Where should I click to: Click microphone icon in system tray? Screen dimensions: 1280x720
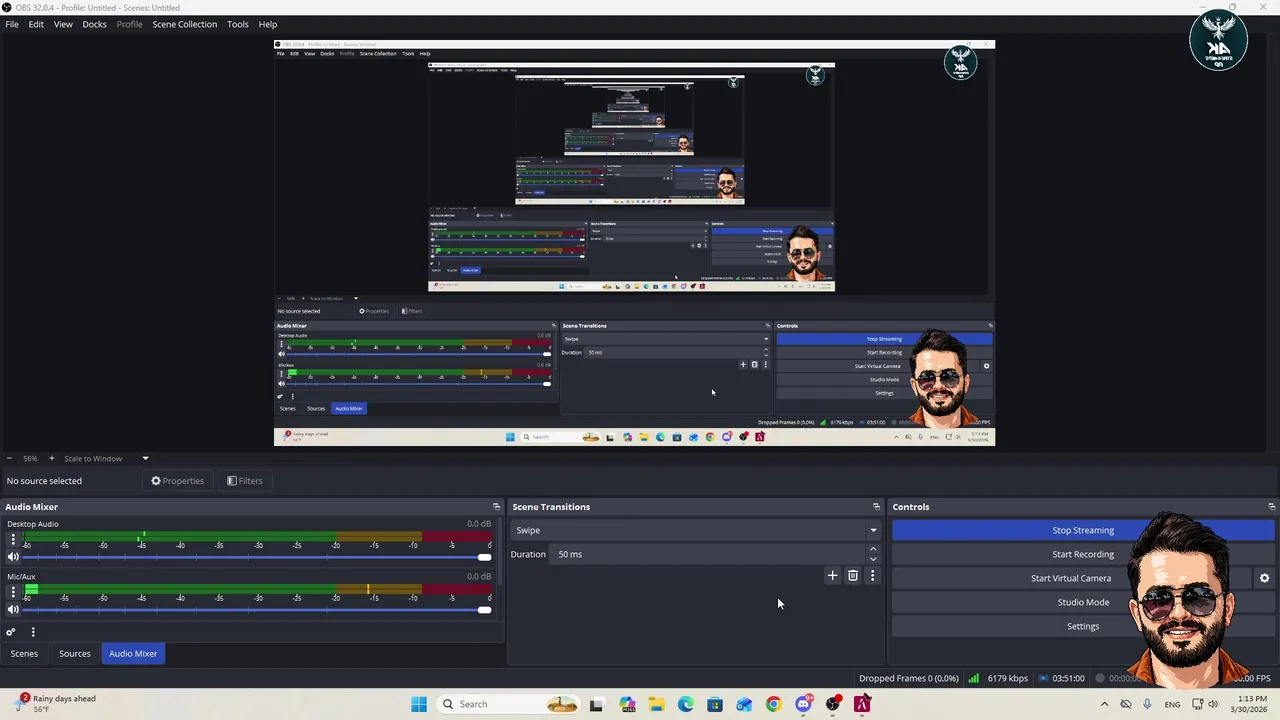pyautogui.click(x=1147, y=704)
